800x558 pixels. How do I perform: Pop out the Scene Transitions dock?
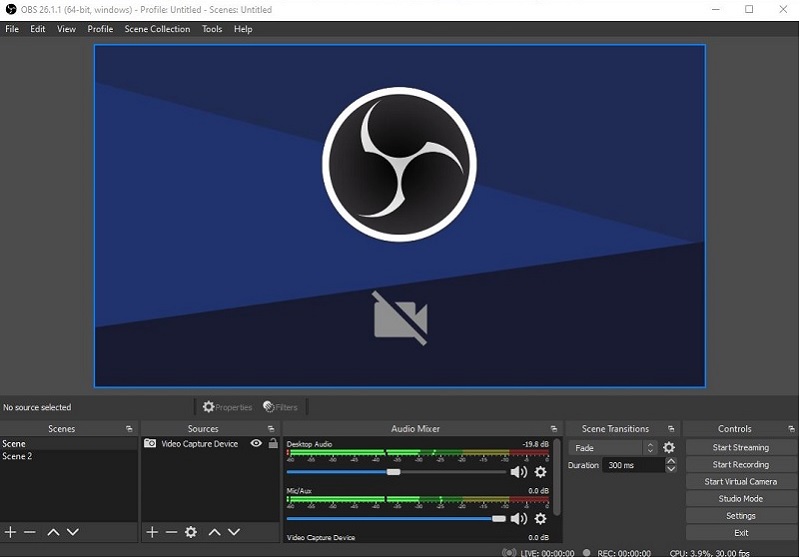(671, 429)
